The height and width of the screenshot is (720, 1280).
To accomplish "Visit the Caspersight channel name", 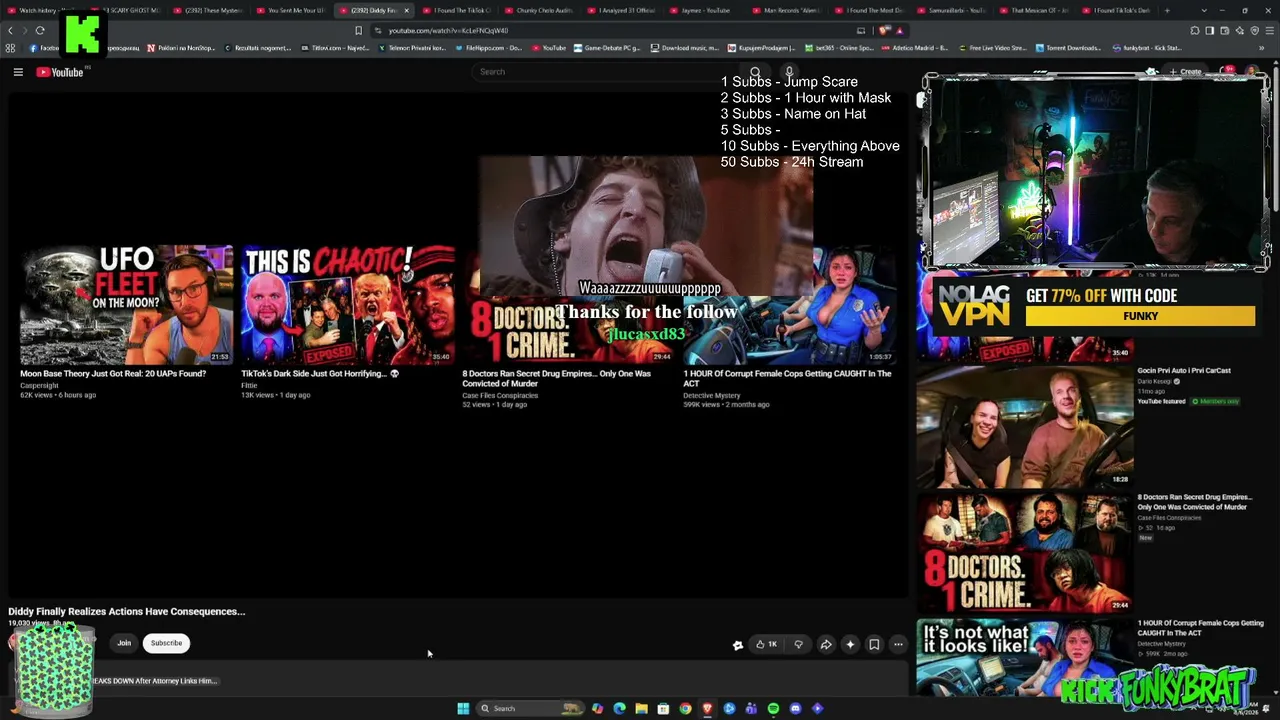I will (39, 385).
